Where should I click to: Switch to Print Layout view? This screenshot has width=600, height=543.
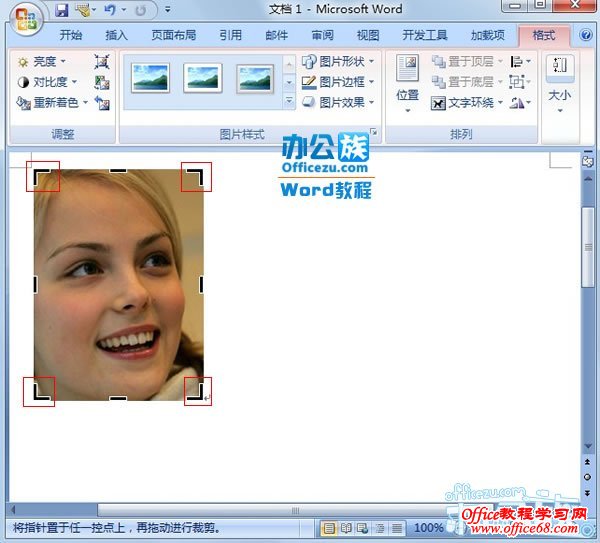[x=329, y=527]
